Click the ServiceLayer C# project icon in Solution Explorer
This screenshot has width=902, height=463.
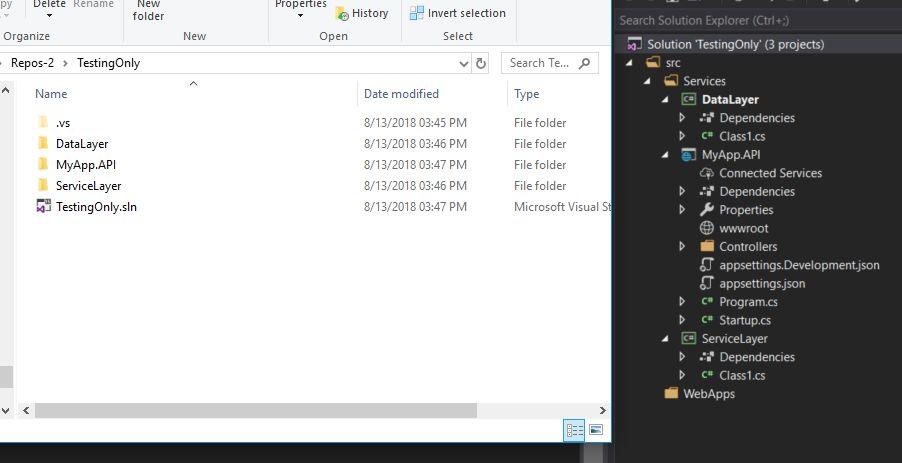tap(688, 339)
